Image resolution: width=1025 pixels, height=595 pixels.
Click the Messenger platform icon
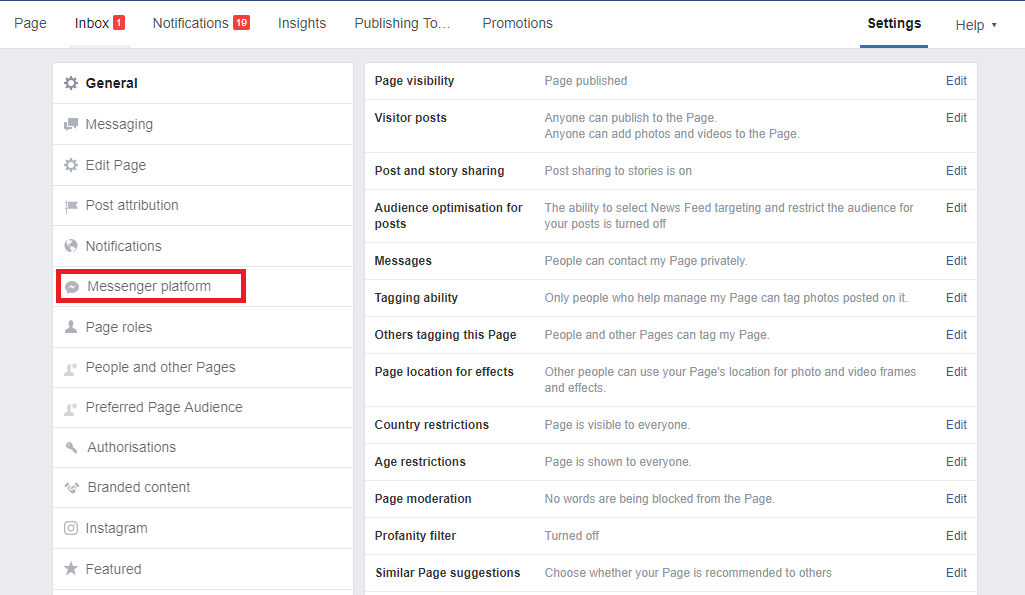(72, 287)
